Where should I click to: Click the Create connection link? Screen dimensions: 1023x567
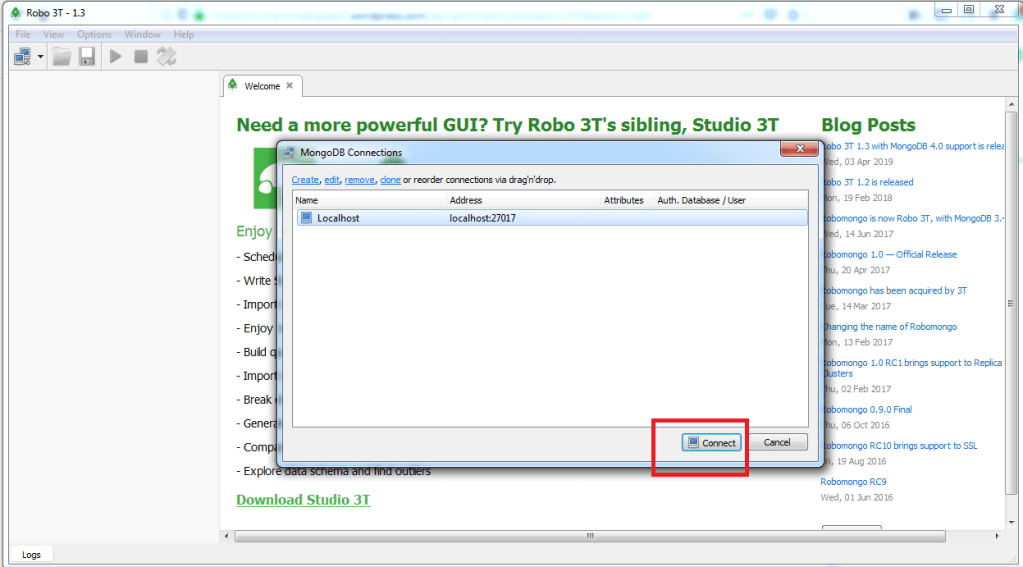coord(305,180)
